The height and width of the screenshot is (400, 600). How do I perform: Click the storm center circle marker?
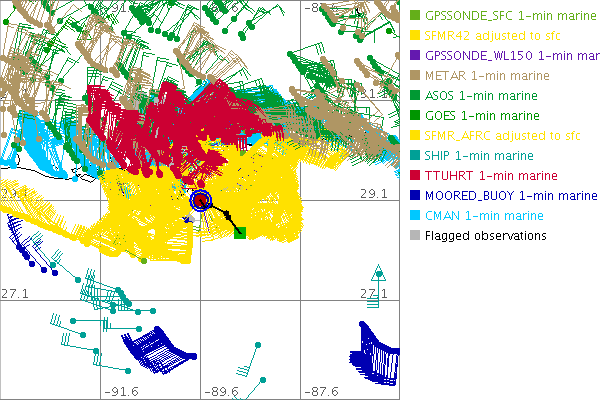click(x=200, y=201)
